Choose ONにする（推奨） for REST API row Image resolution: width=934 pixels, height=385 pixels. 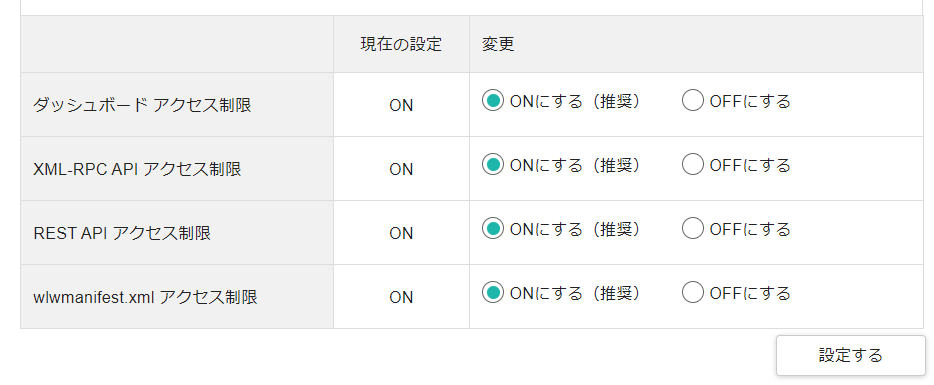(493, 229)
